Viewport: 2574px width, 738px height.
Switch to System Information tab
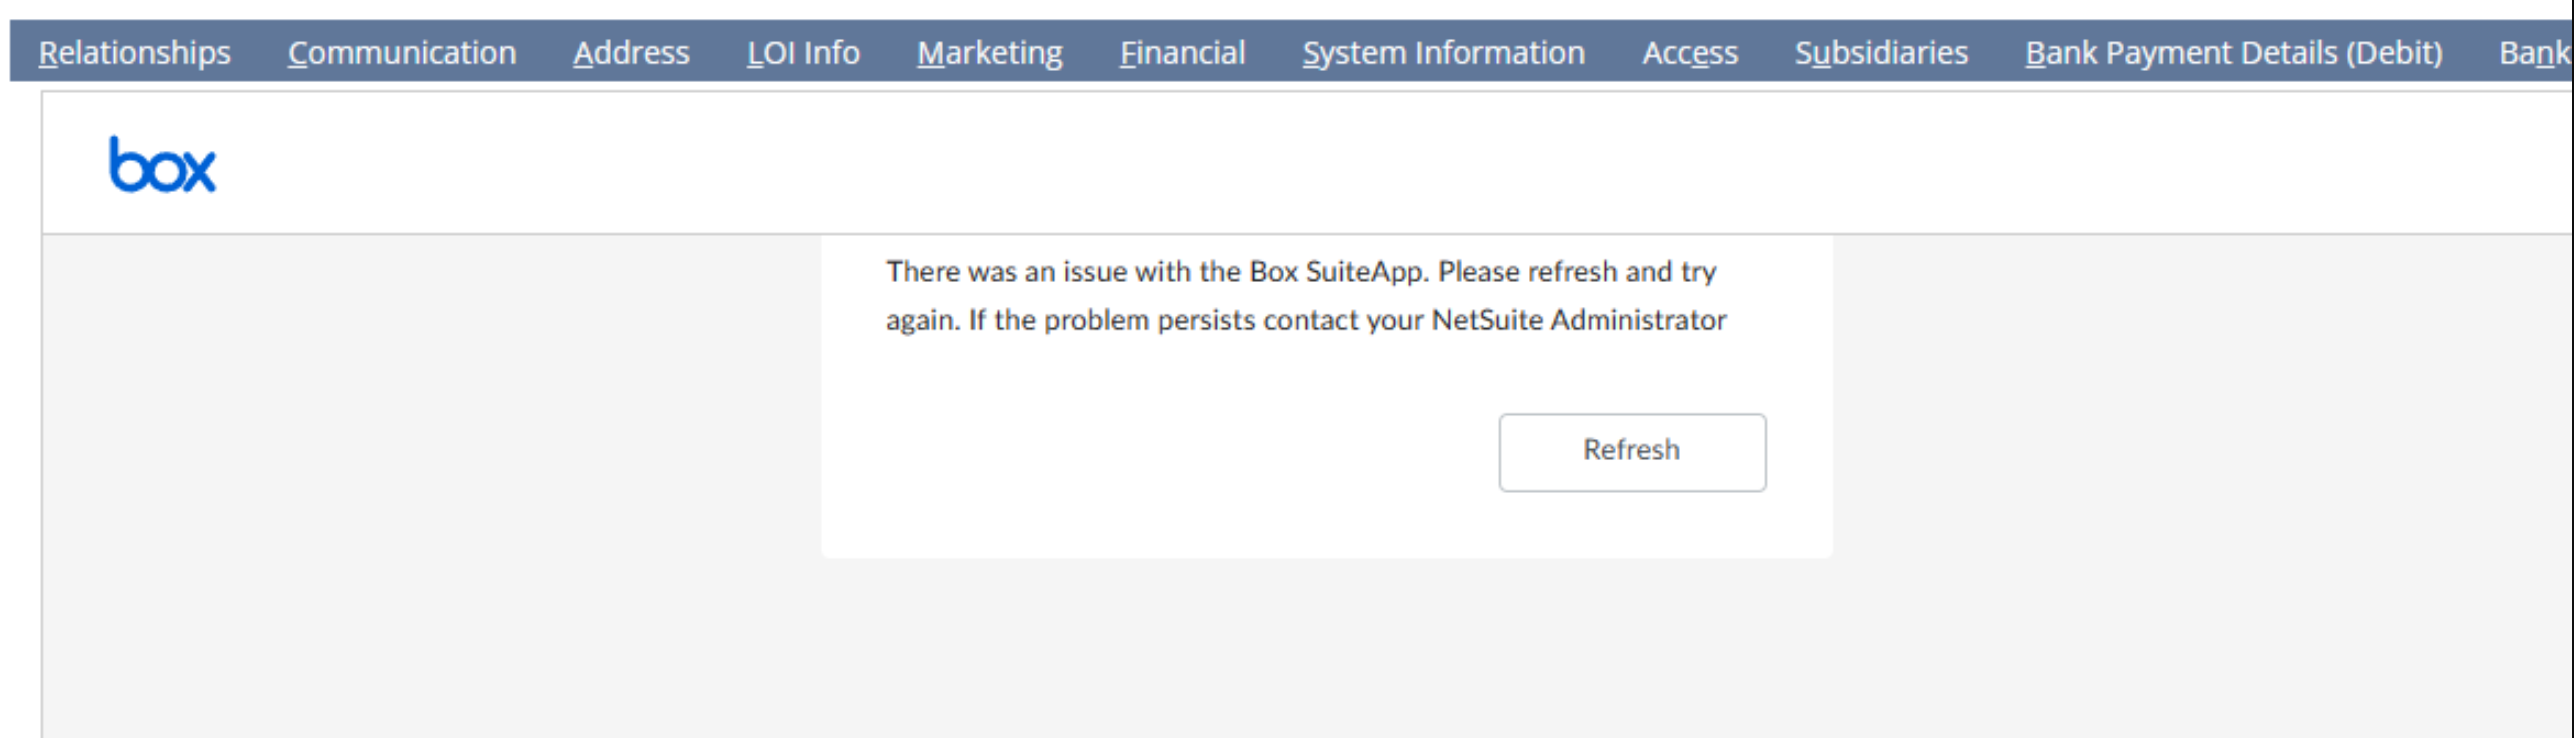(x=1443, y=53)
